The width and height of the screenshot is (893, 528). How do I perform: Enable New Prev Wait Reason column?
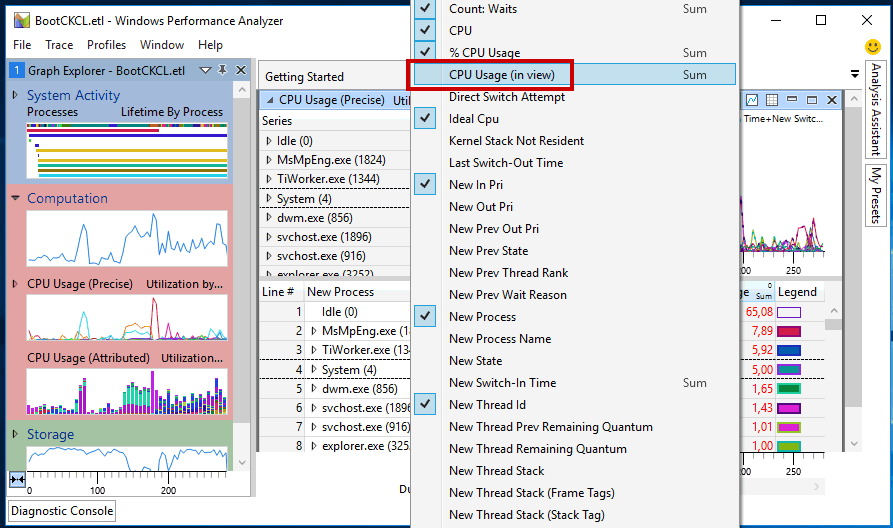point(507,295)
